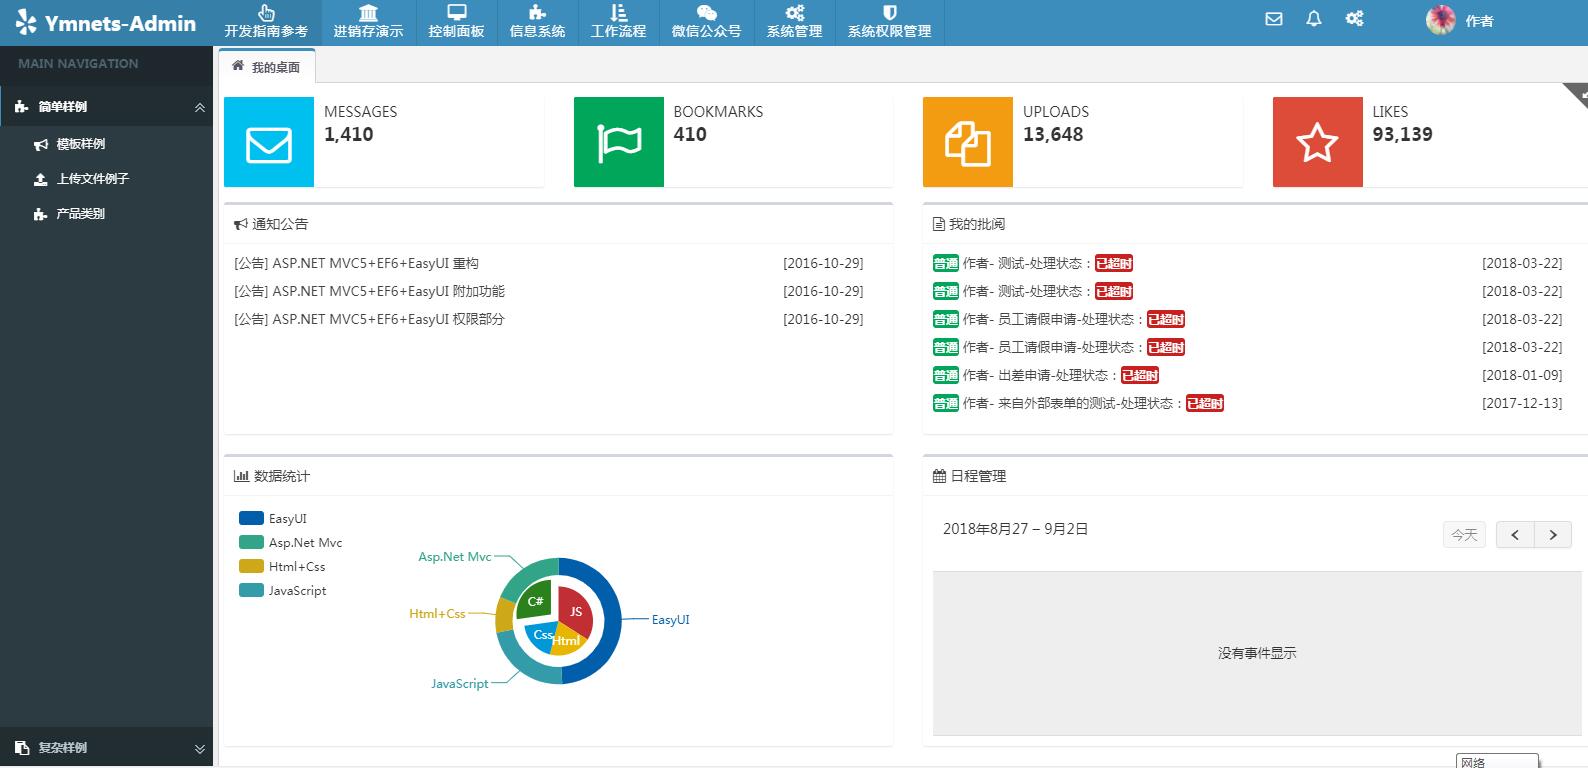Click the home icon on 我的桌面 tab
1588x768 pixels.
pos(238,66)
